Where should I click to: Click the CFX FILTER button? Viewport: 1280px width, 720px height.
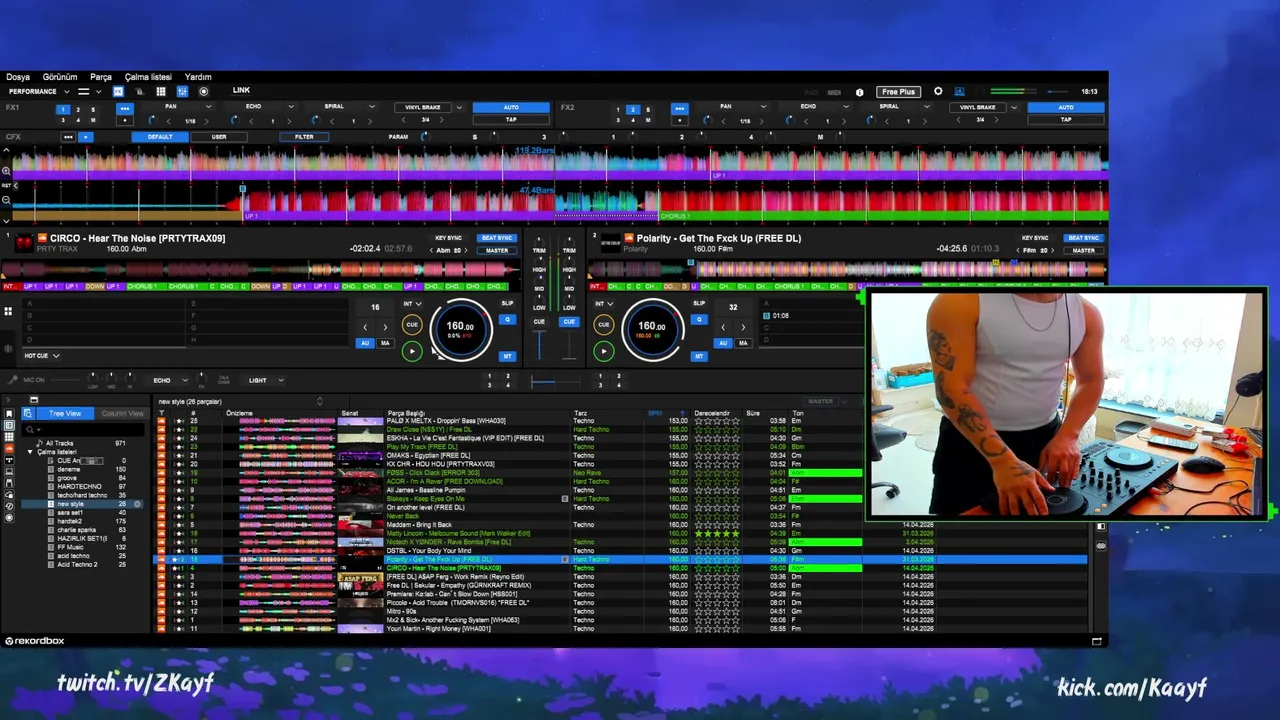(304, 137)
